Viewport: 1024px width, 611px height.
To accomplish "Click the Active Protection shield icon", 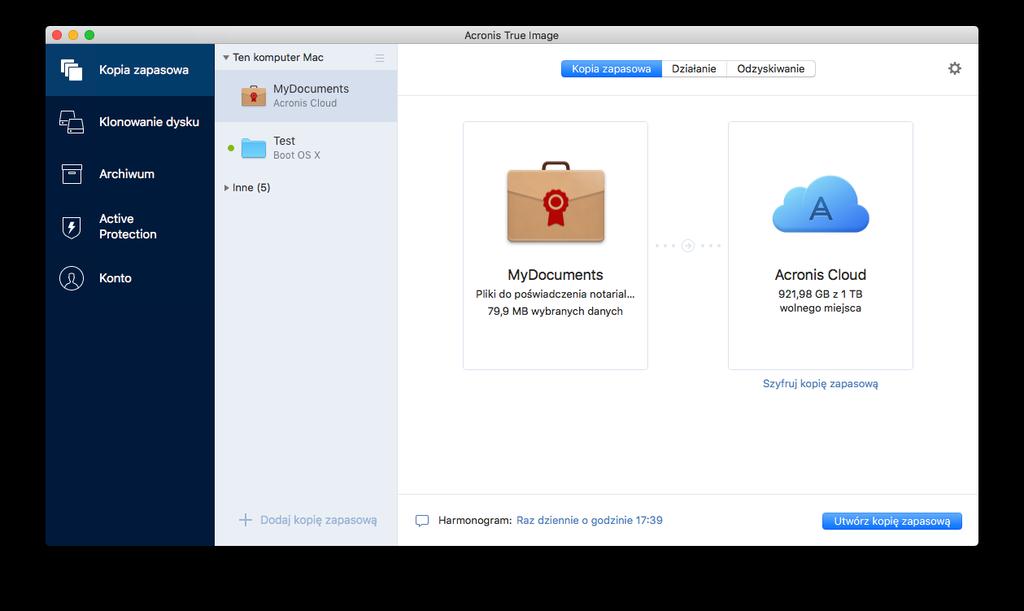I will click(71, 227).
